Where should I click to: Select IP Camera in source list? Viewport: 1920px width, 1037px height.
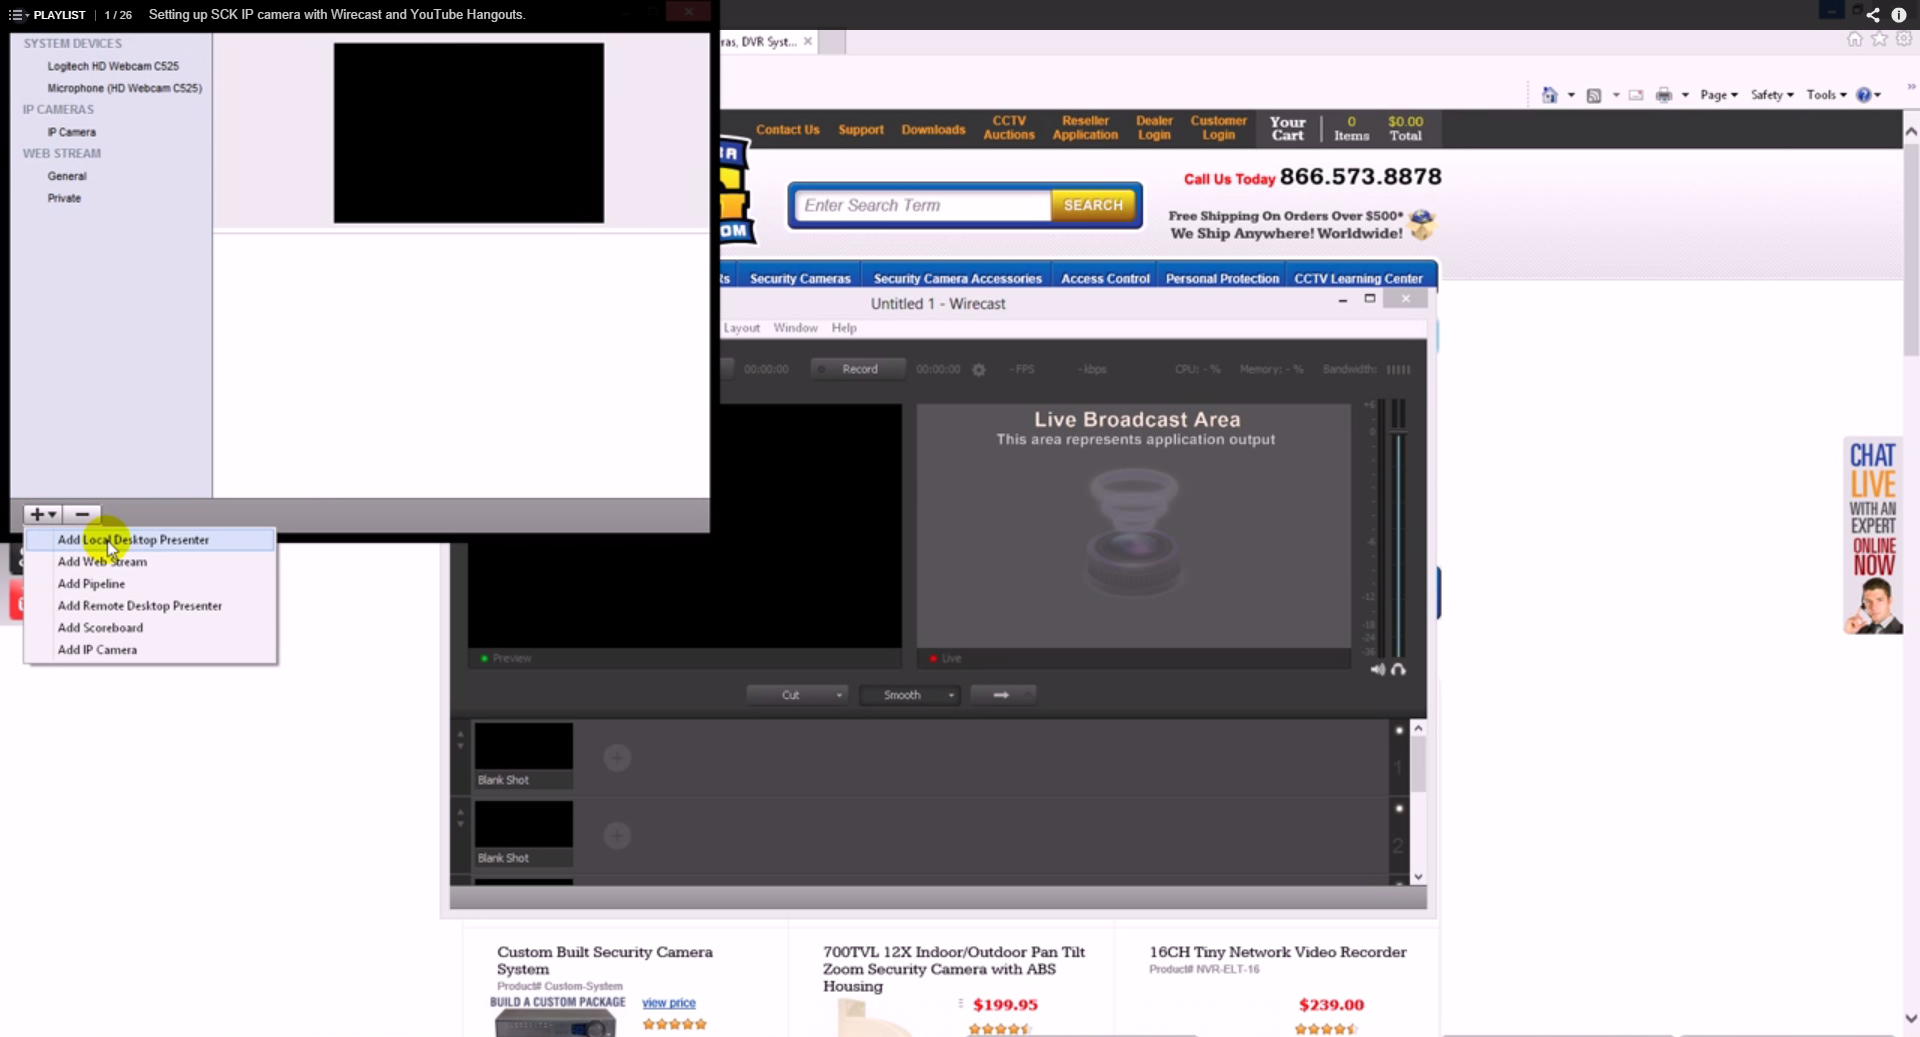72,132
